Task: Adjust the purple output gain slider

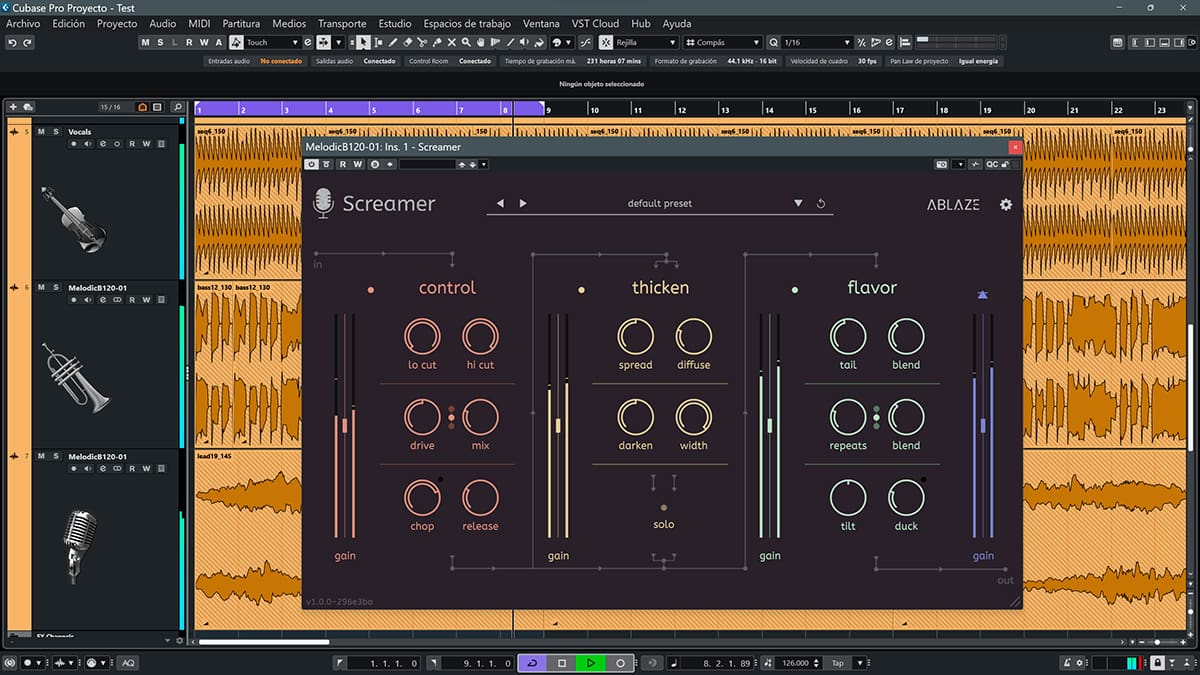Action: [983, 425]
